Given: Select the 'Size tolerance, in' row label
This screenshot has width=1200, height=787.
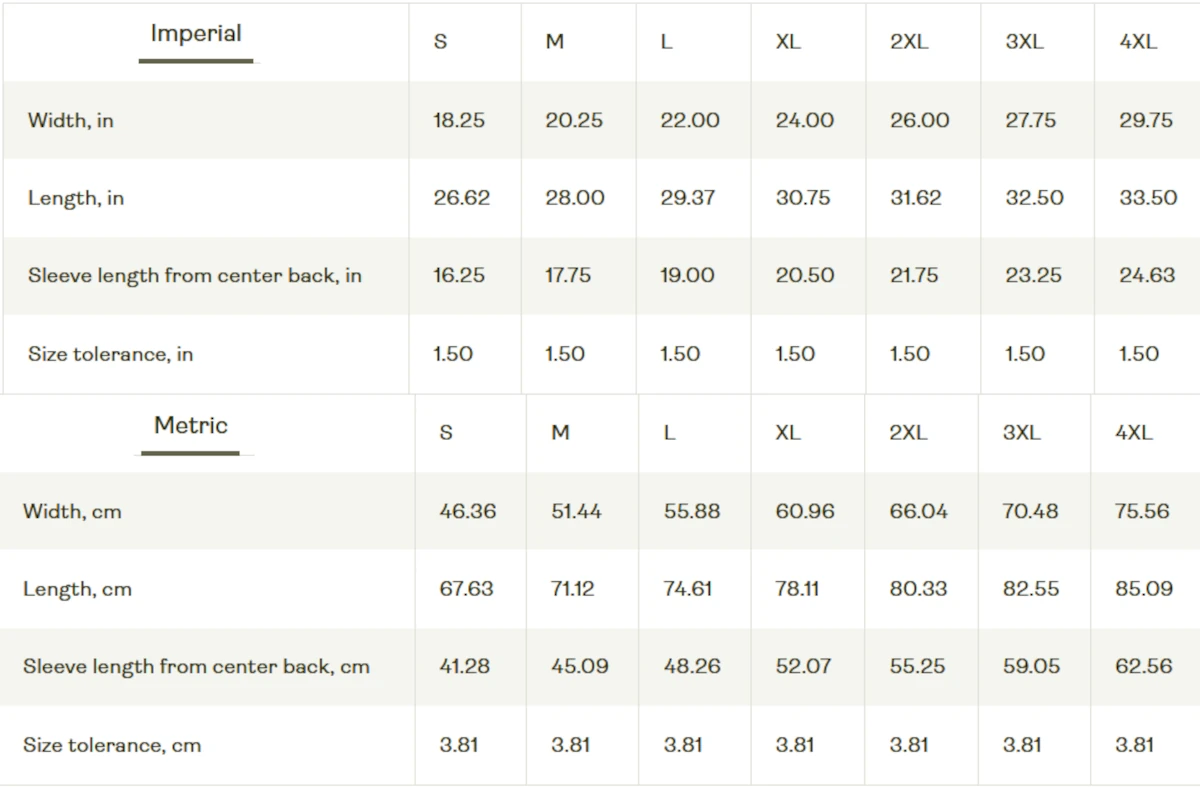Looking at the screenshot, I should tap(111, 354).
